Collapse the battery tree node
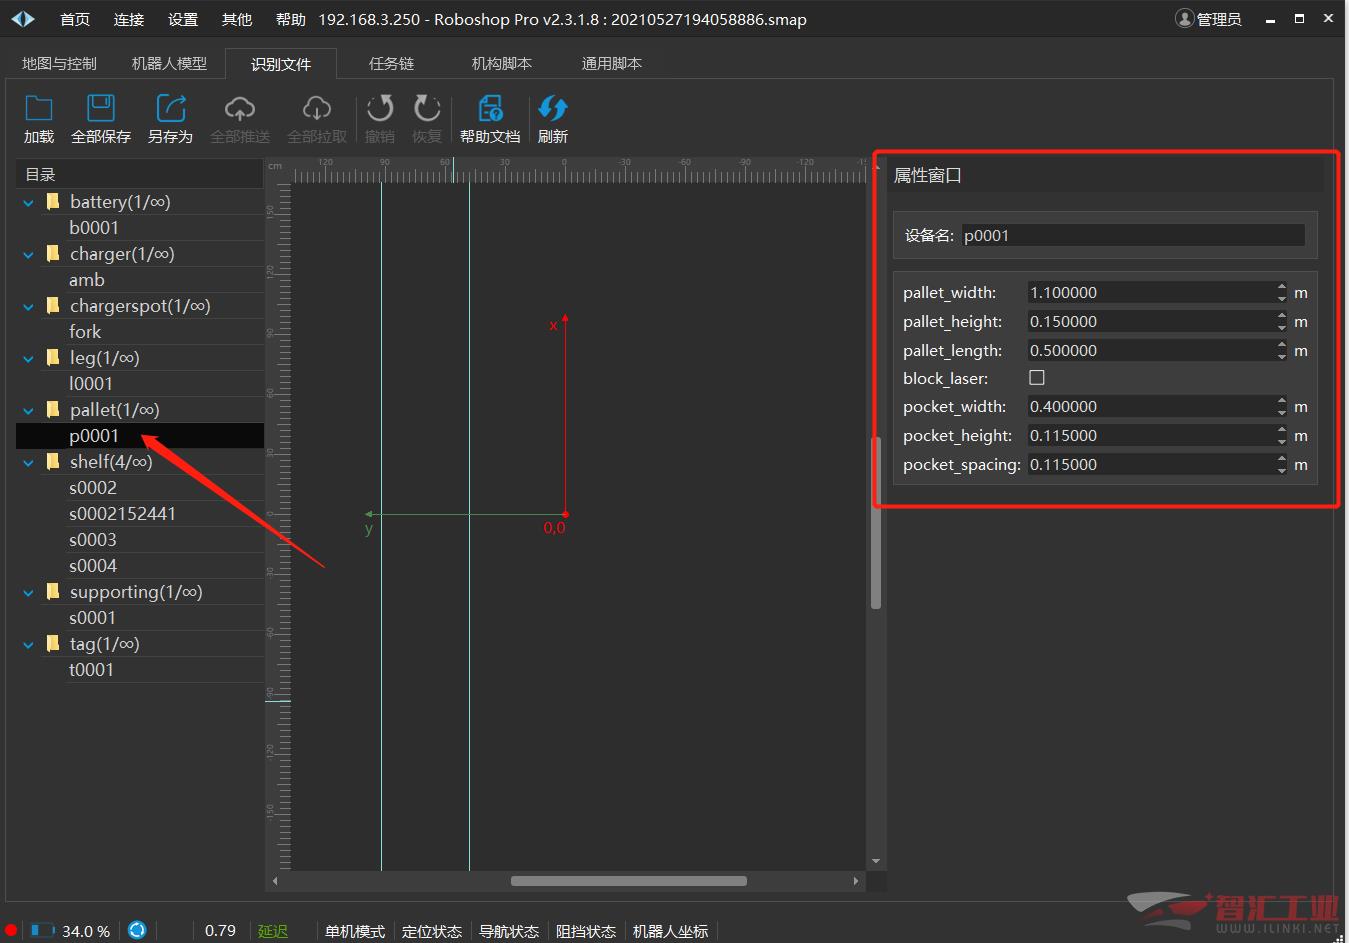1349x943 pixels. (28, 202)
